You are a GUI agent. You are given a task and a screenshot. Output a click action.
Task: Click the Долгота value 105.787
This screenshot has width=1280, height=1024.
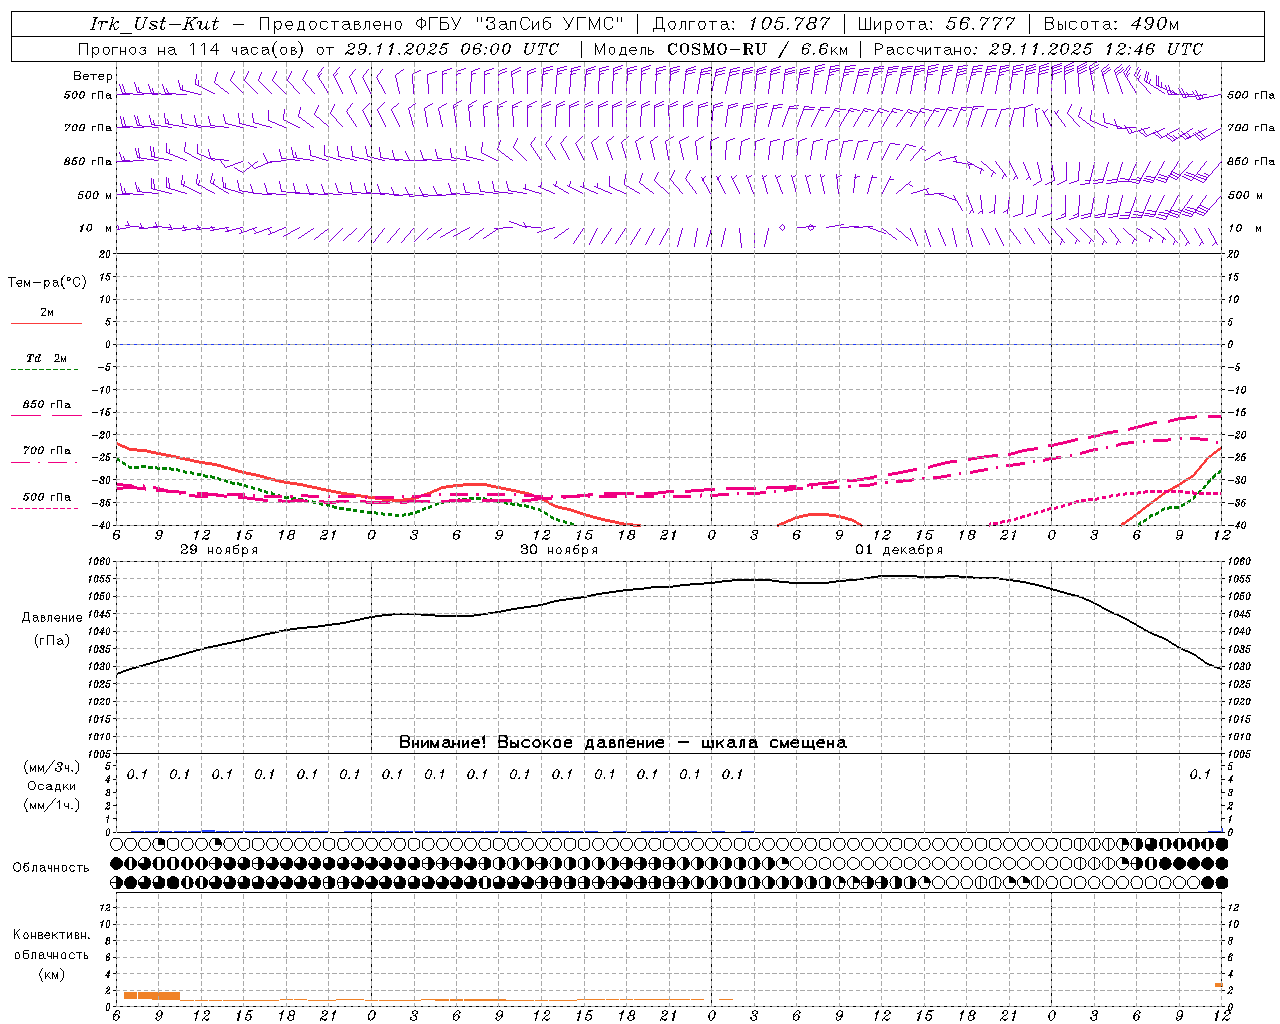coord(789,24)
